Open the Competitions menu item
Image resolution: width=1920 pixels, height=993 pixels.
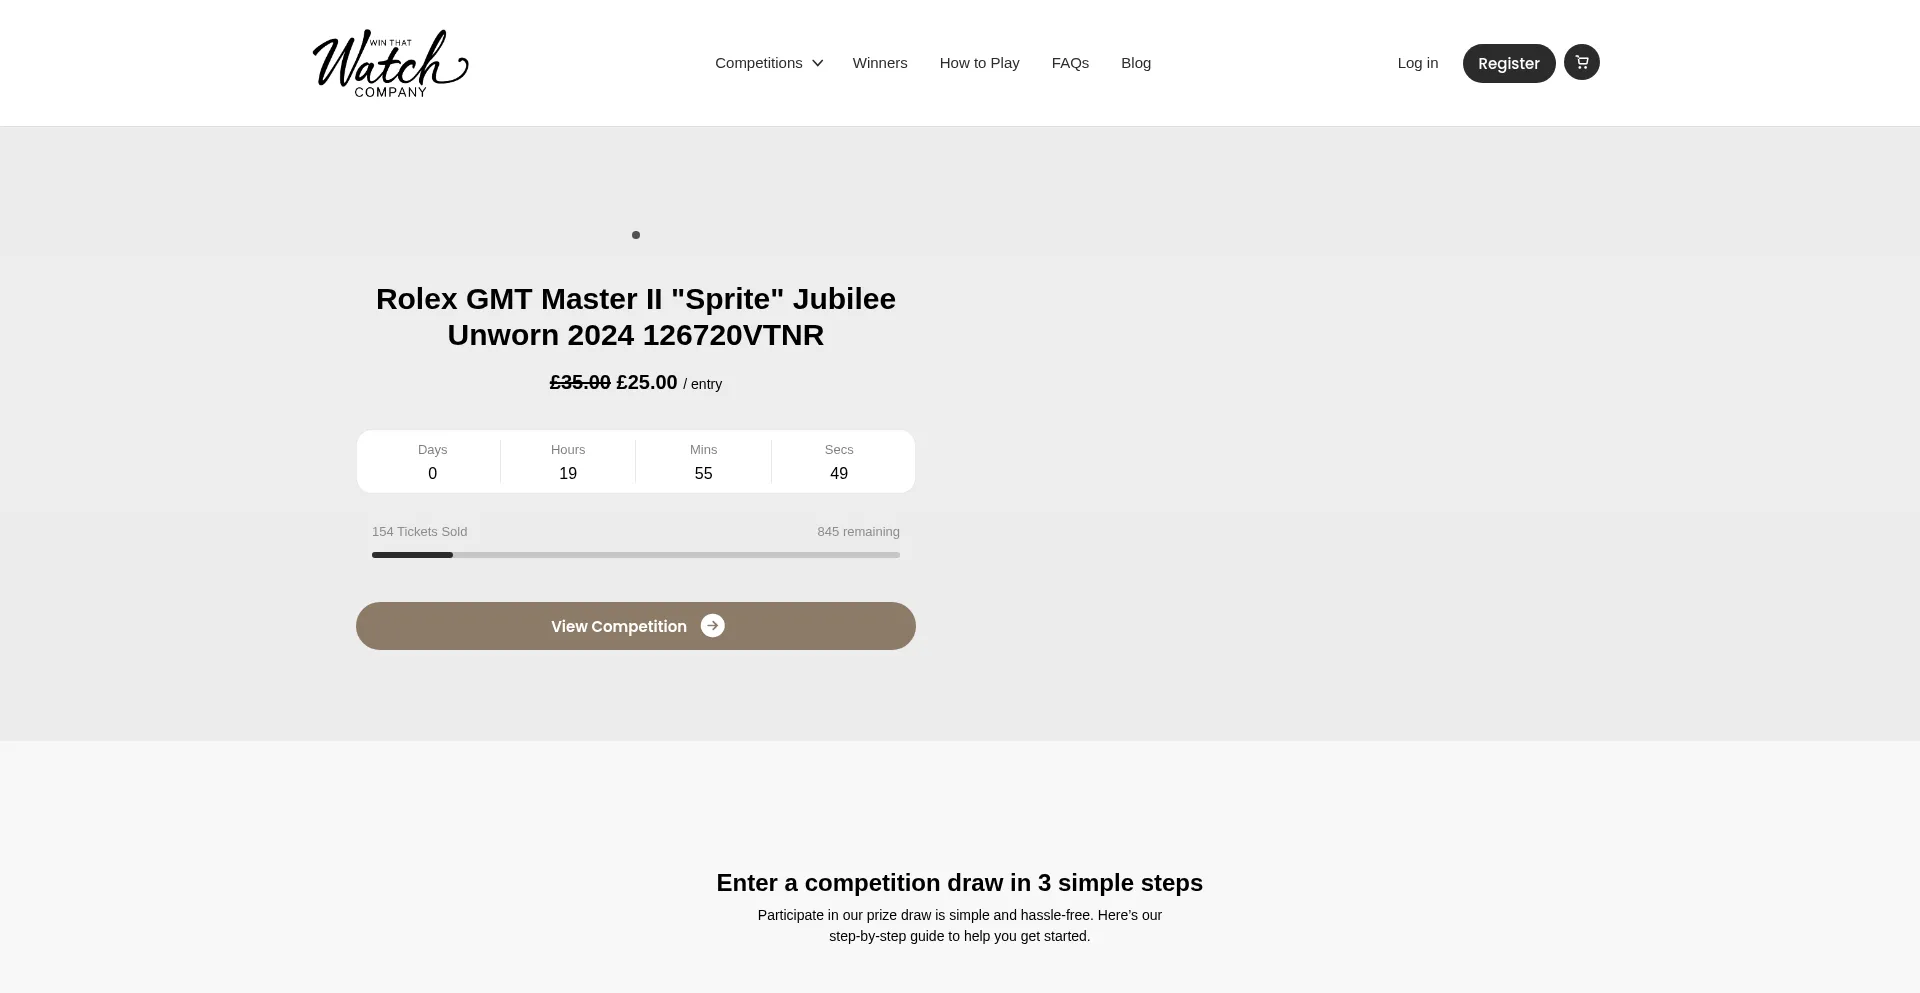coord(759,63)
